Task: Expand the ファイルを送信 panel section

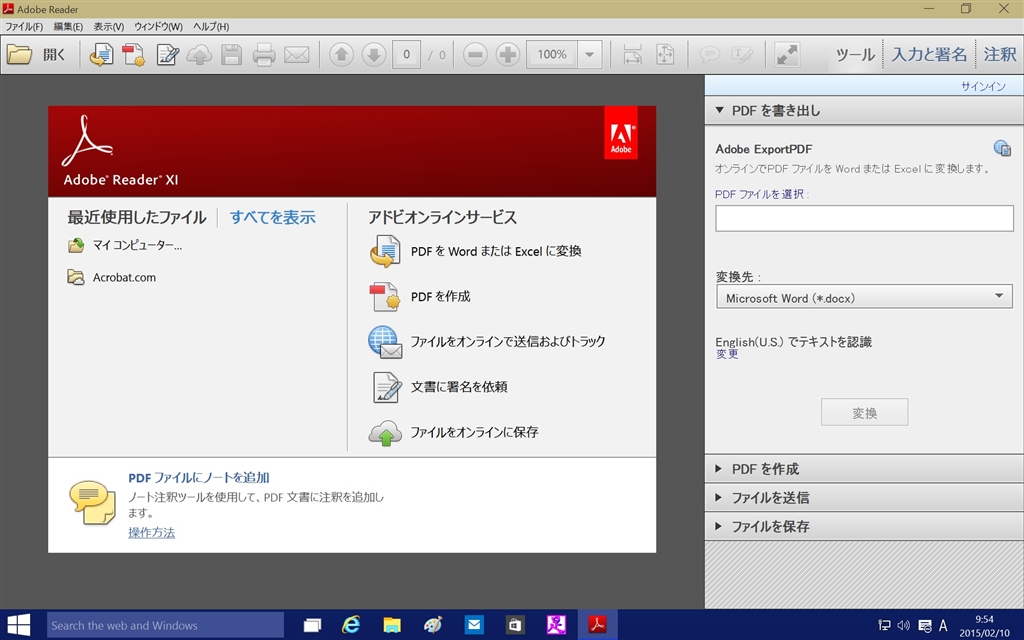Action: click(769, 497)
